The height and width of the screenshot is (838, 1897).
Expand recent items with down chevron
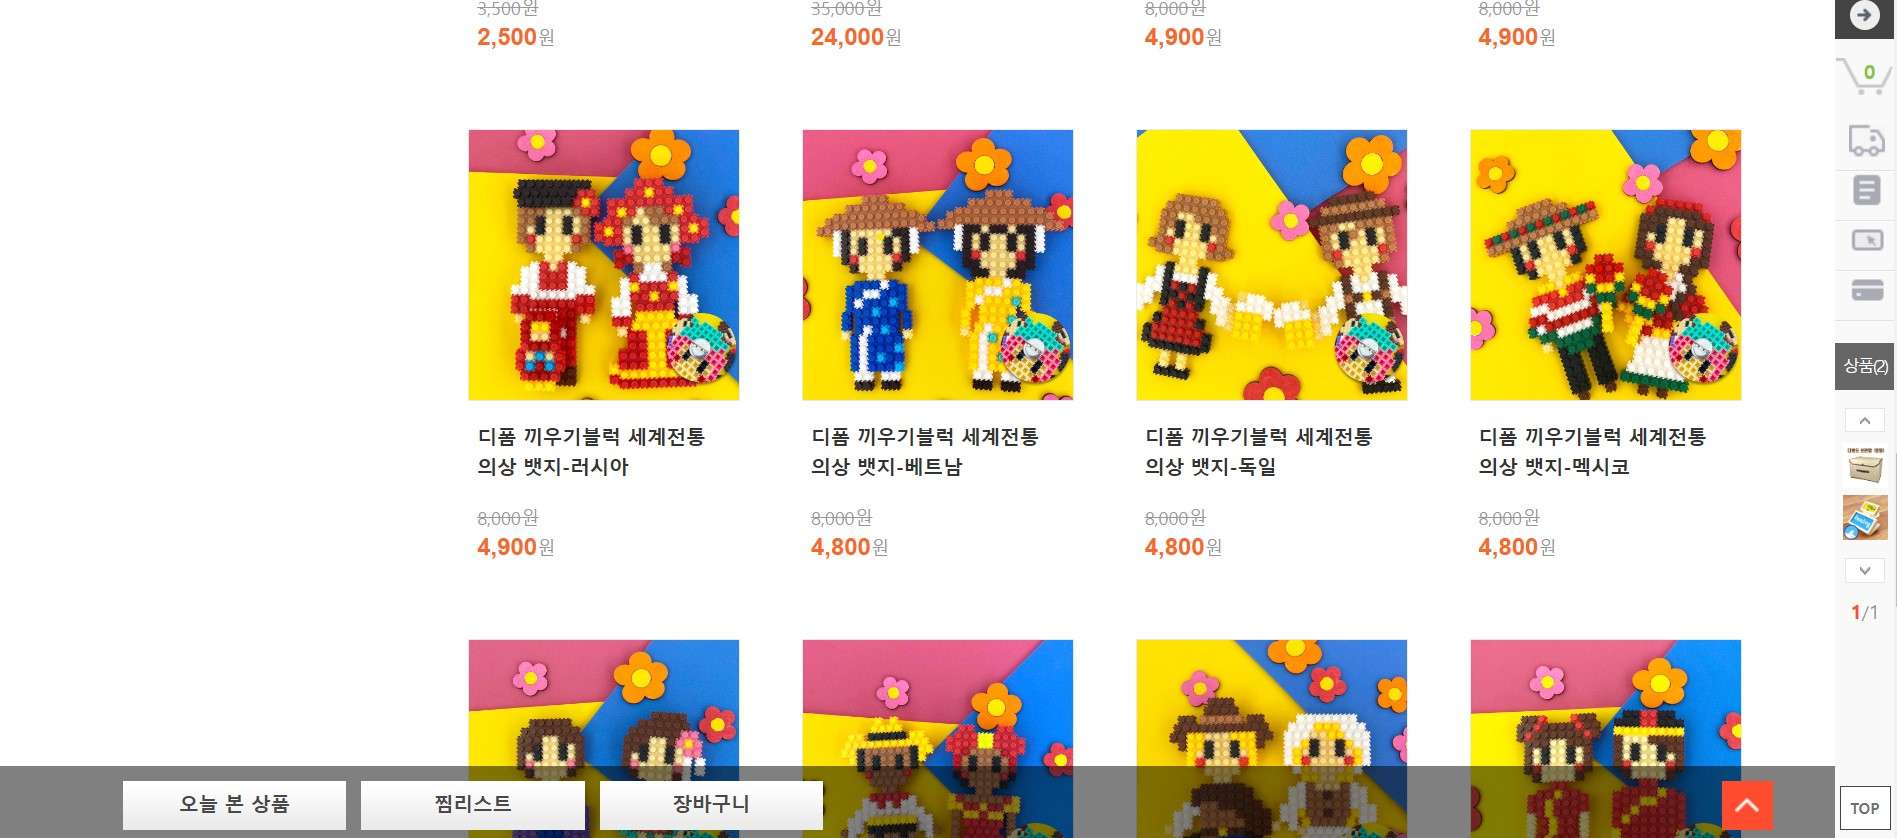pyautogui.click(x=1864, y=571)
